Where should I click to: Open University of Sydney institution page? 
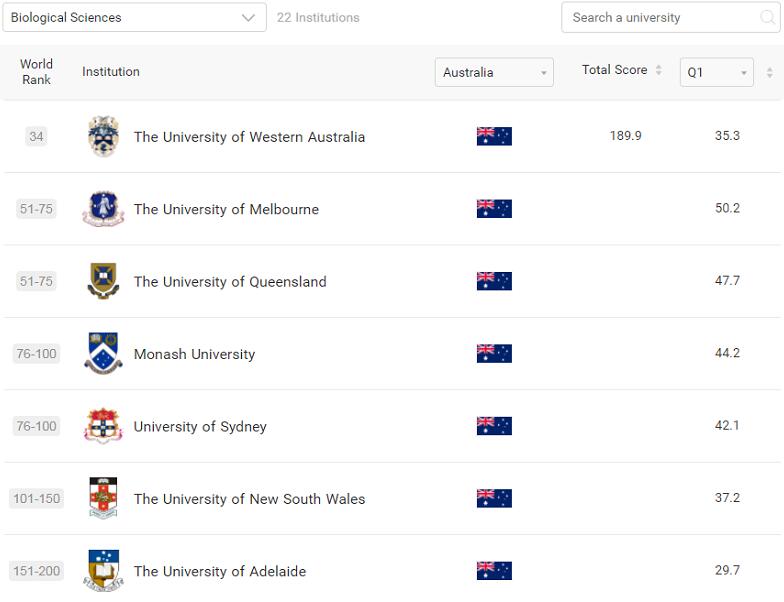point(200,427)
